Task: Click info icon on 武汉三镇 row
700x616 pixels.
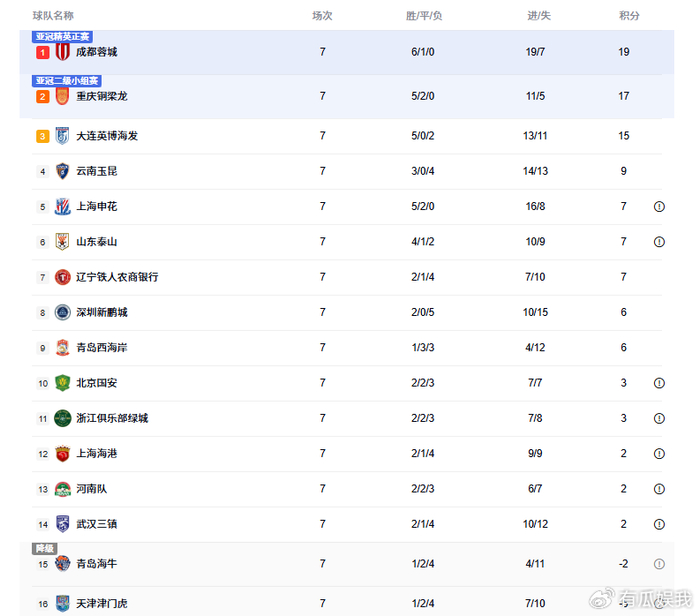Action: [659, 524]
